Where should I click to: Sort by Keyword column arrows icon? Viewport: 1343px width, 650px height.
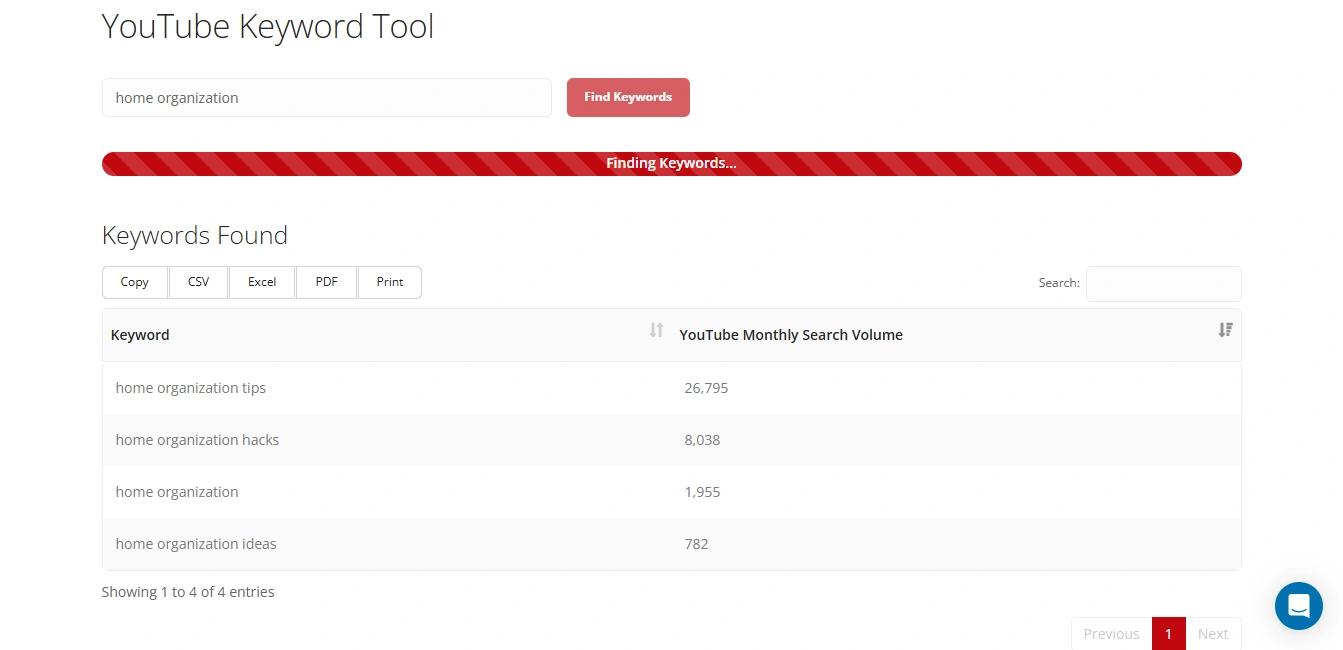656,330
